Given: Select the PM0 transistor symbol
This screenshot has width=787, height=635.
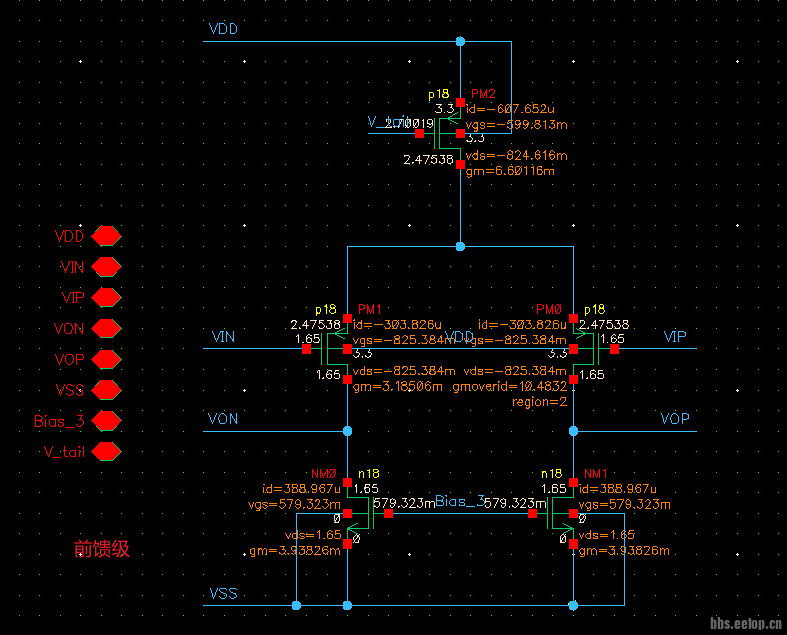Looking at the screenshot, I should (x=592, y=349).
